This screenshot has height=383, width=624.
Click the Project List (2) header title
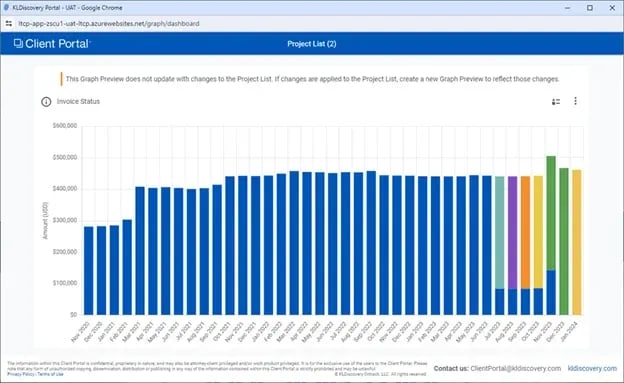[312, 44]
